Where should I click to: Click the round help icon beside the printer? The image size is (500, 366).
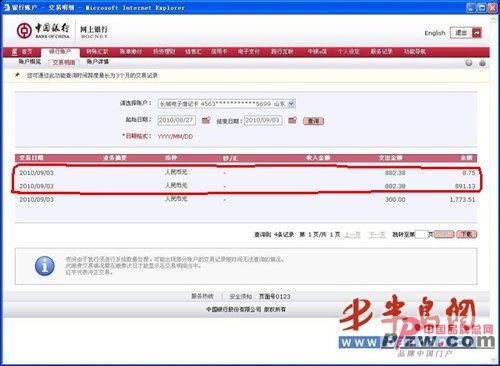click(469, 63)
